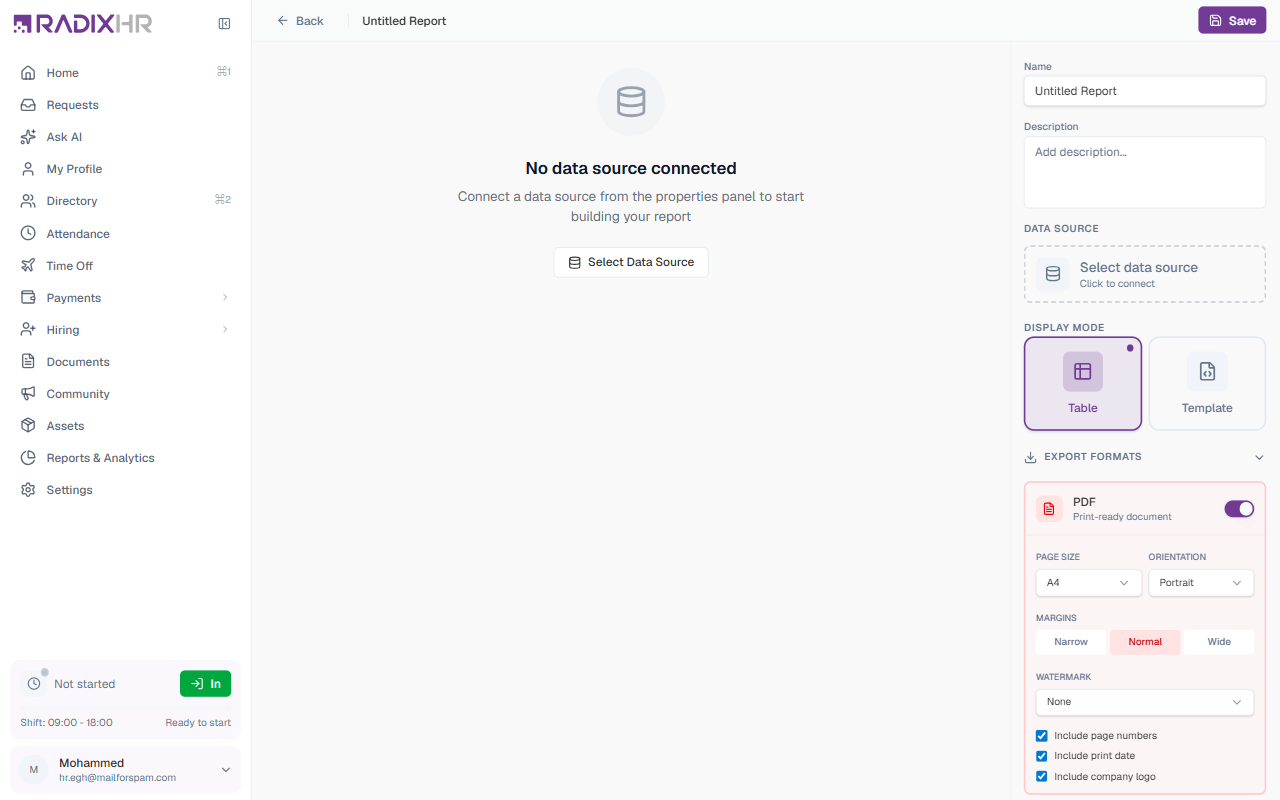Uncheck Include company logo
The width and height of the screenshot is (1280, 800).
tap(1042, 776)
